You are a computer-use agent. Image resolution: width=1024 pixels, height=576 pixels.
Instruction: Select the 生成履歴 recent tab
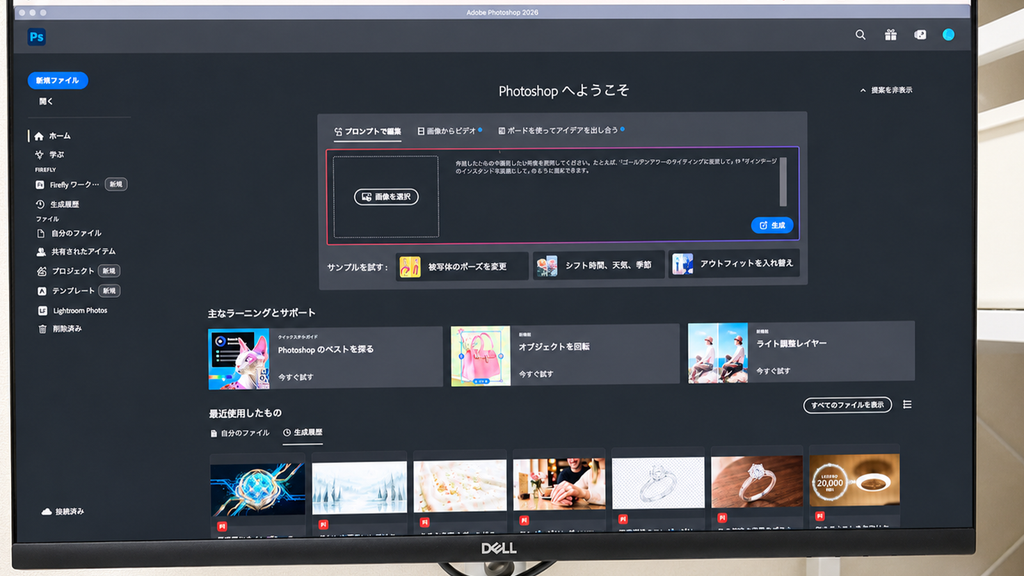coord(302,432)
